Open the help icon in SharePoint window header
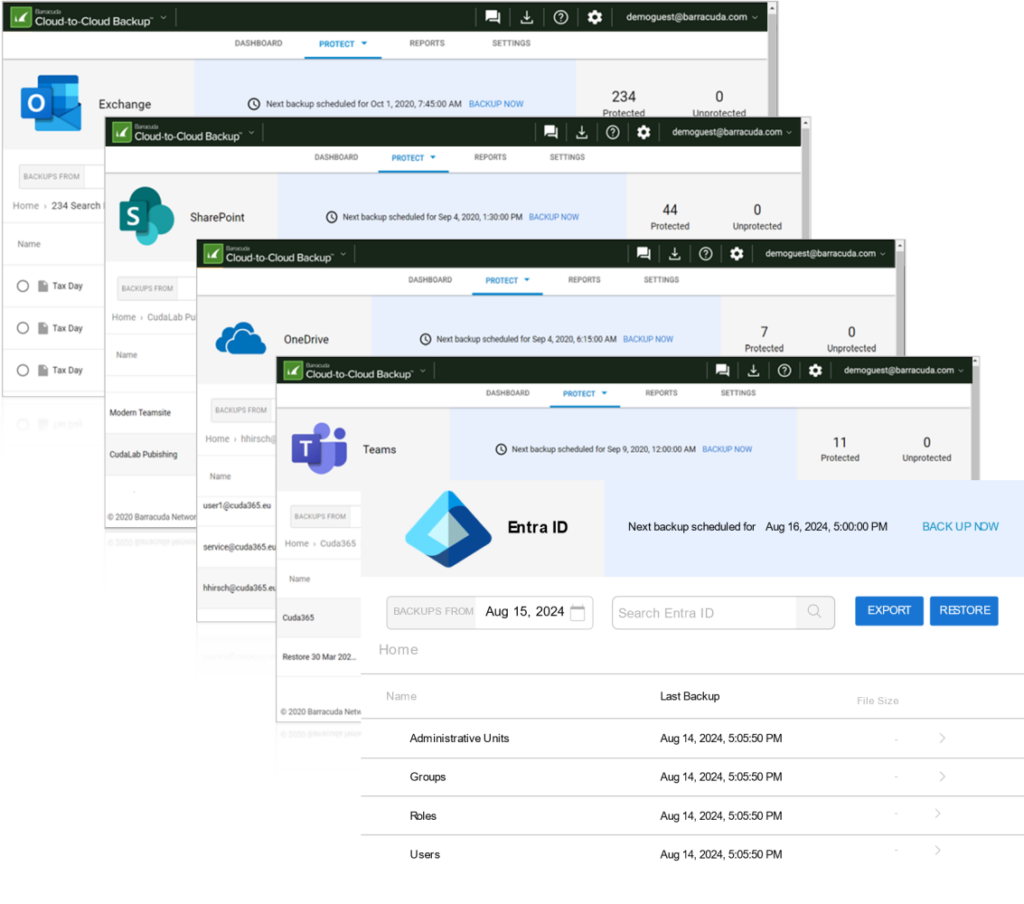 613,133
